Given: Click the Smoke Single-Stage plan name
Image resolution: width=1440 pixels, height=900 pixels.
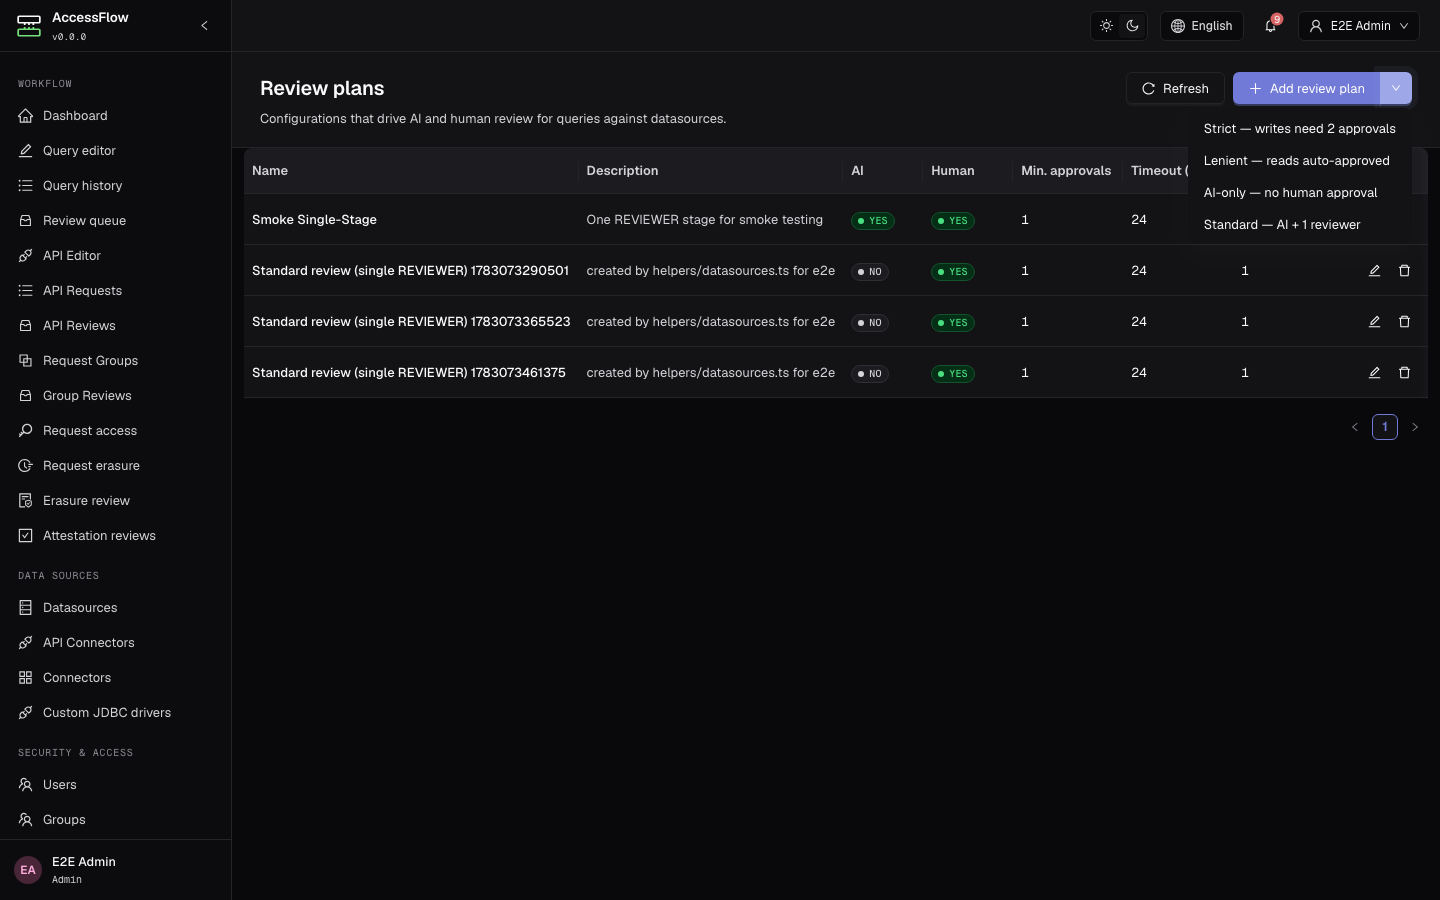Looking at the screenshot, I should tap(314, 220).
